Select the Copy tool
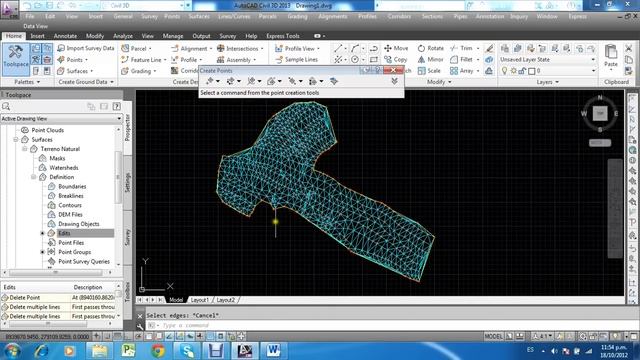 [396, 60]
